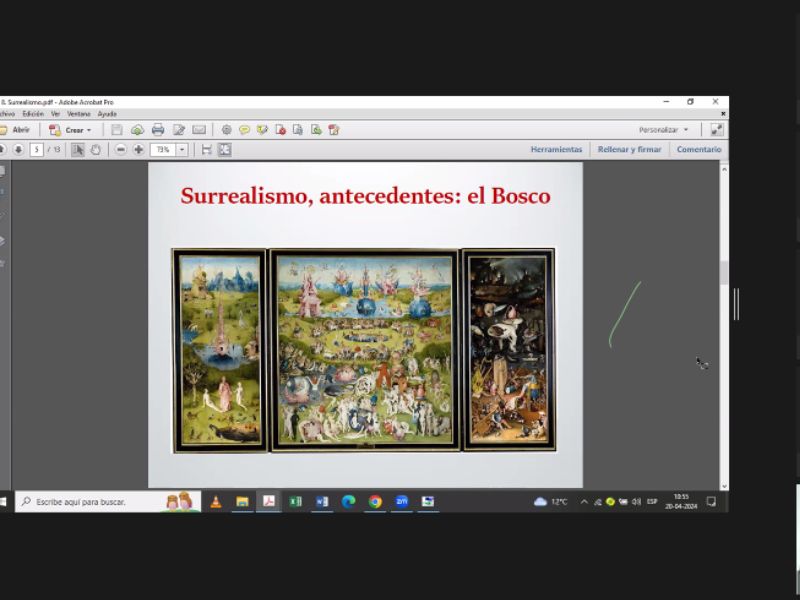Open the Comentario panel

[x=699, y=149]
